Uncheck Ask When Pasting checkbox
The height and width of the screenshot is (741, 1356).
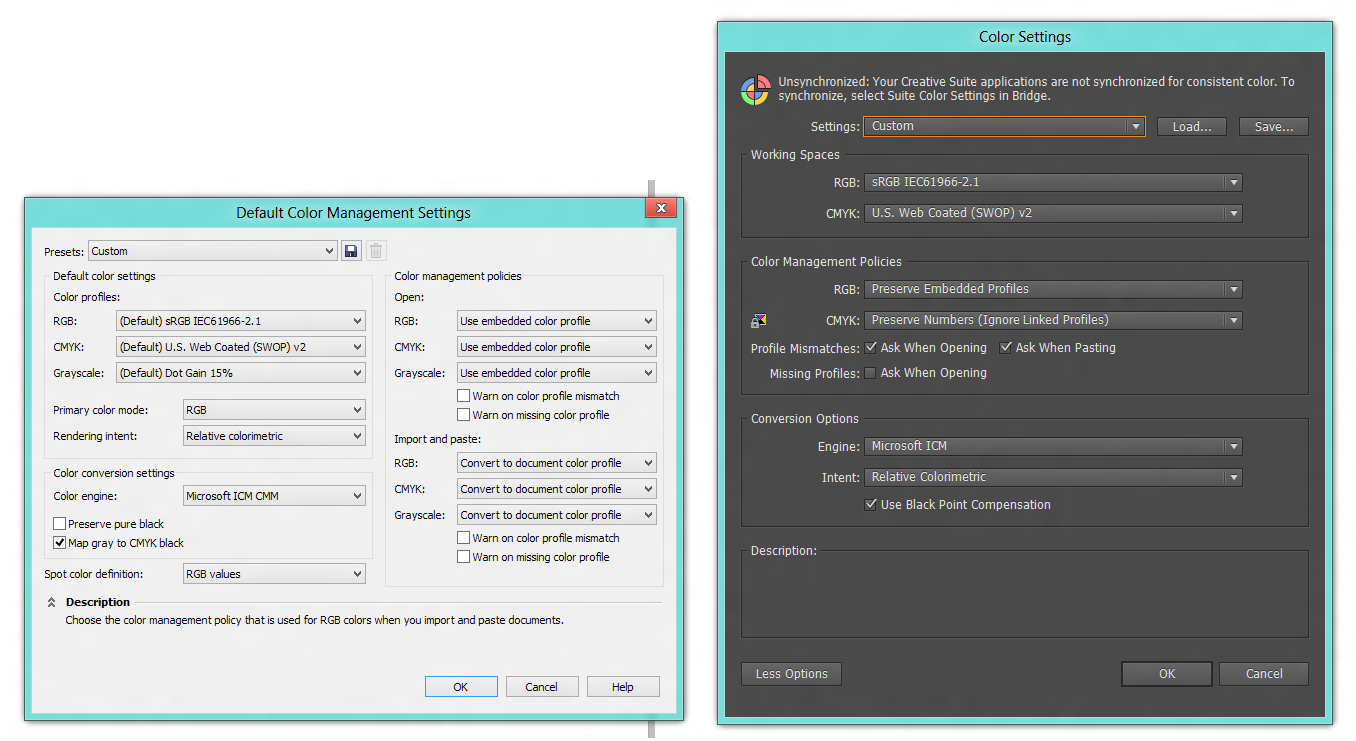tap(1006, 347)
